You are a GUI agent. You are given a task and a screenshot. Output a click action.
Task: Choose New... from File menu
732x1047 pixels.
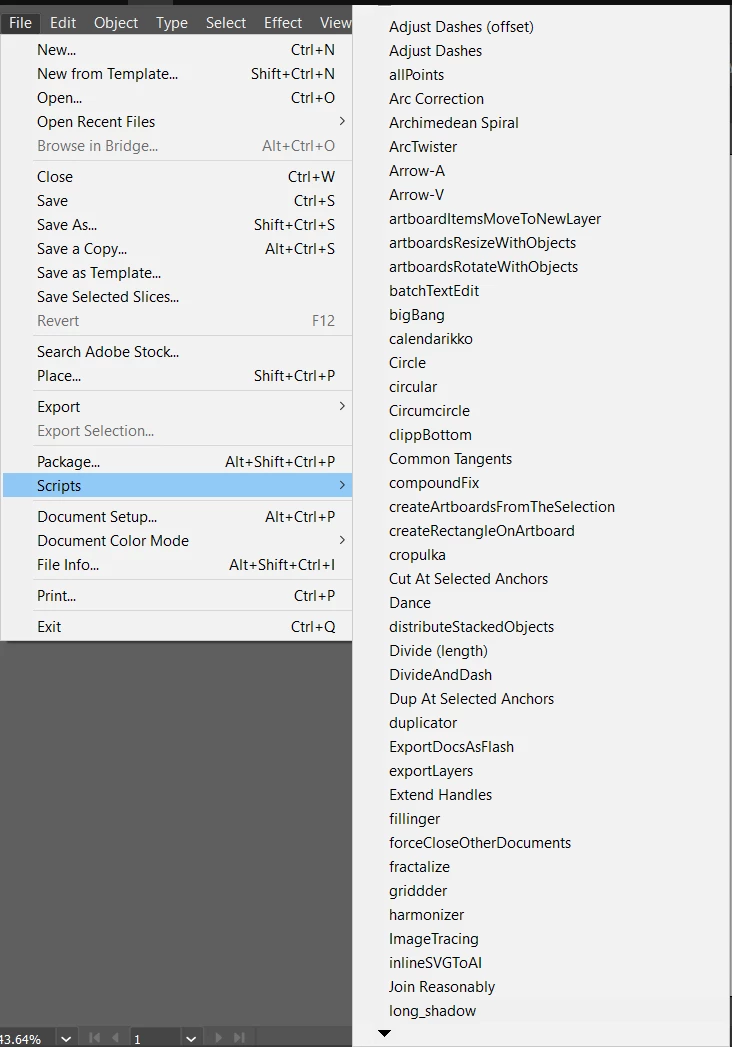pos(177,50)
